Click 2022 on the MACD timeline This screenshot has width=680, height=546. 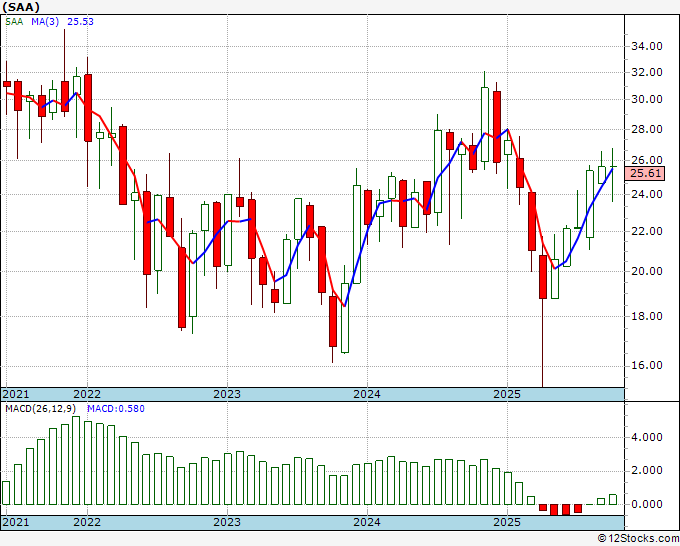87,522
